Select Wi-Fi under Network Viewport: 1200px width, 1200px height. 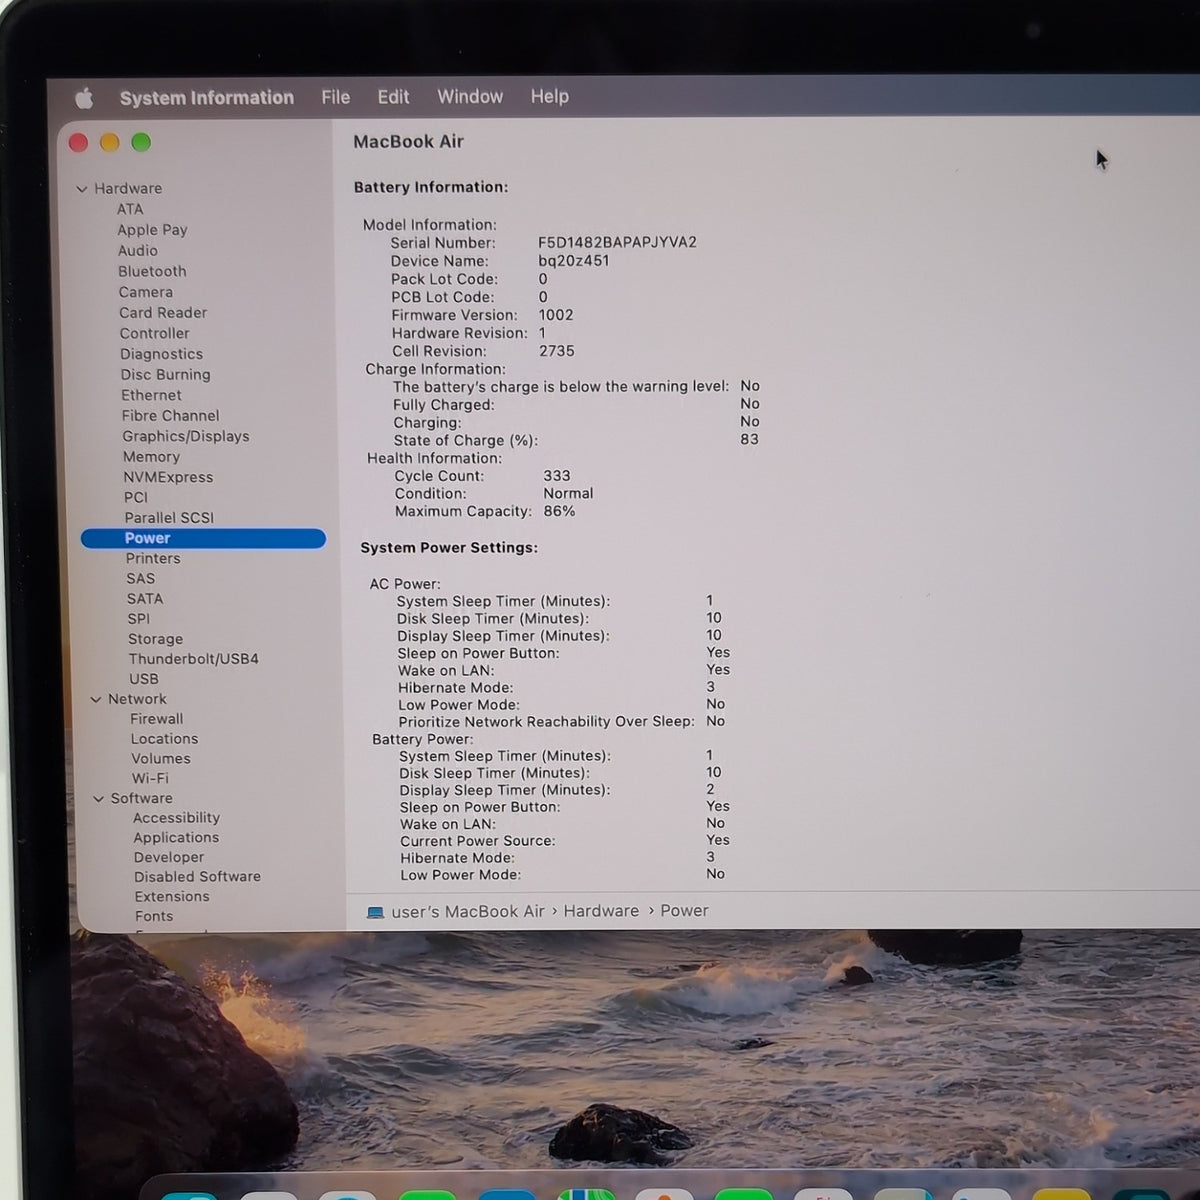click(x=150, y=778)
